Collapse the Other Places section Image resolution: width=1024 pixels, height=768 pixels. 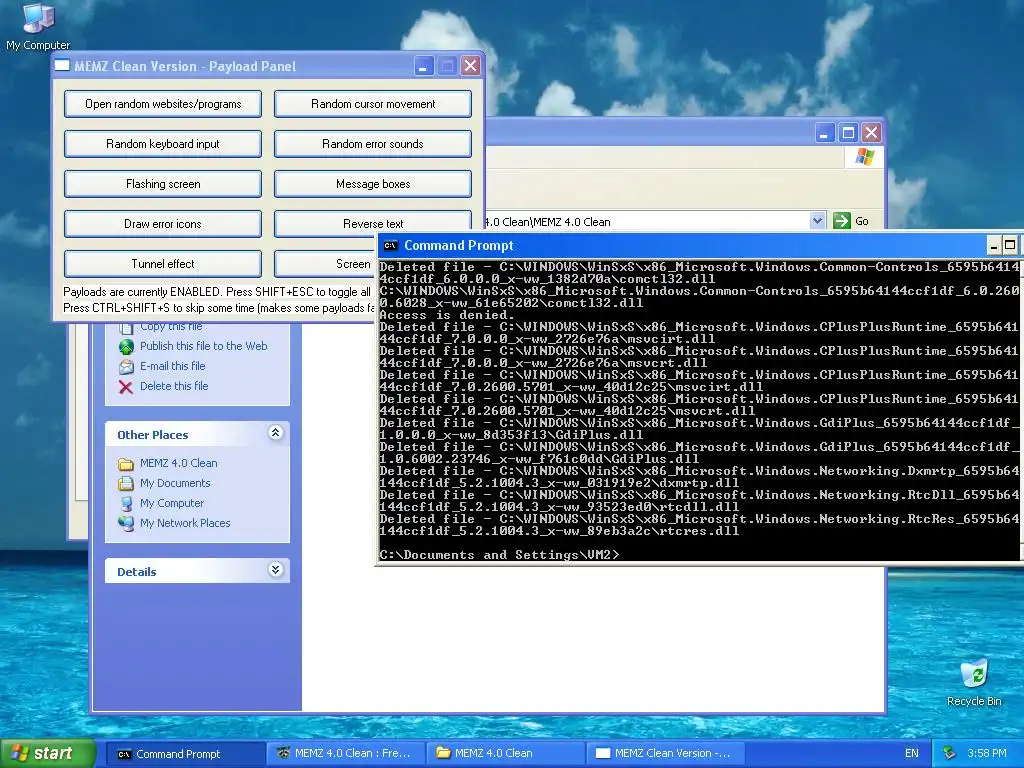(x=276, y=433)
